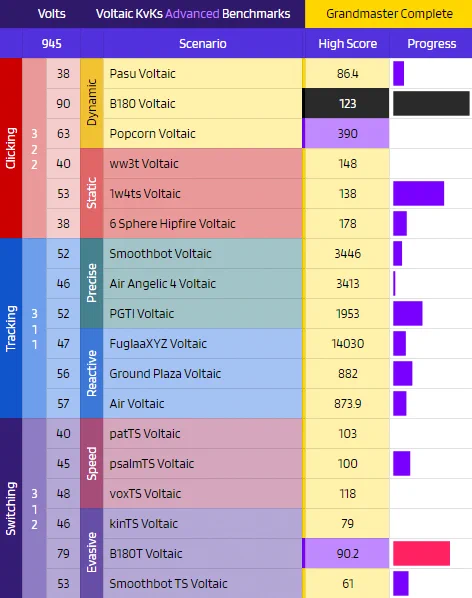Screen dimensions: 472x598
Task: Click the Grandmaster Complete rank banner
Action: tap(389, 14)
